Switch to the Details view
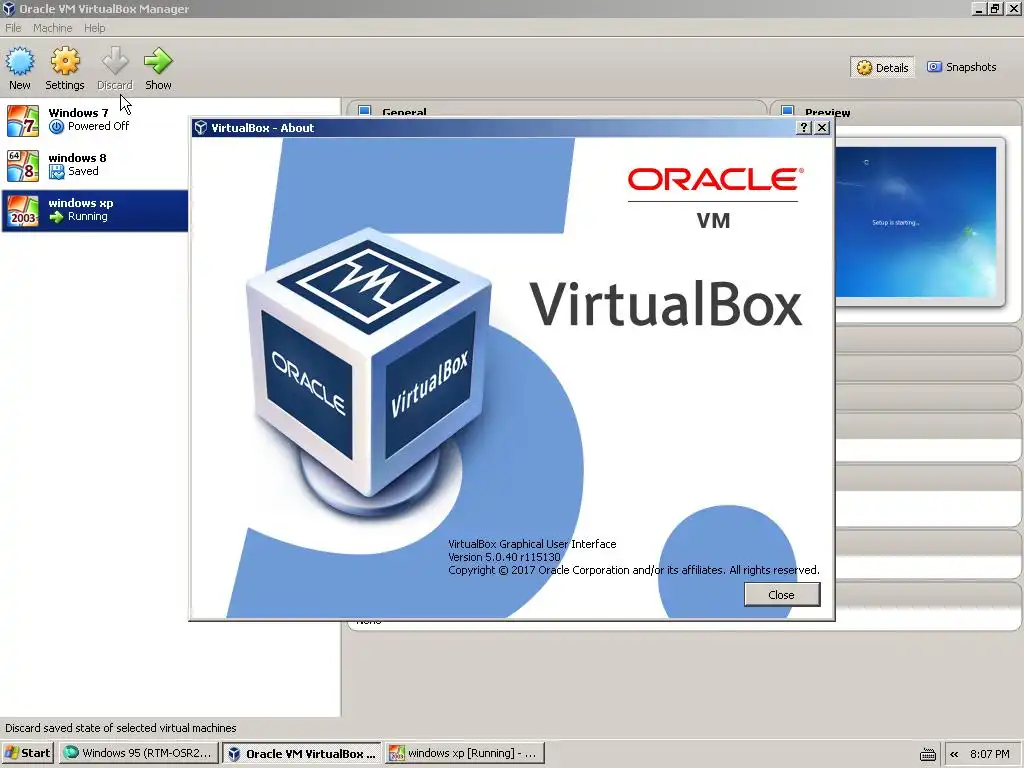Screen dimensions: 1024x768 (882, 67)
